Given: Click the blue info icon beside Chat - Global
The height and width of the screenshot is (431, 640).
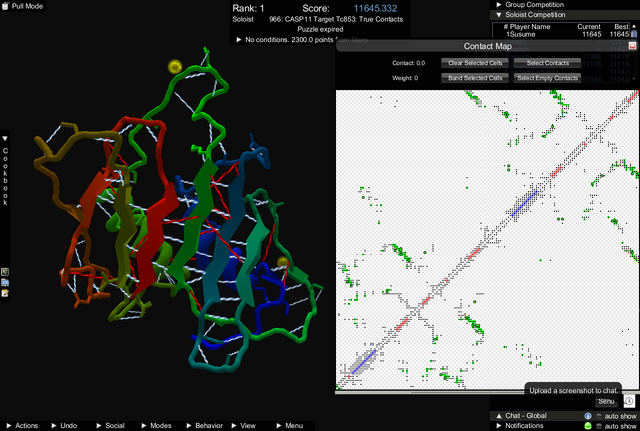Looking at the screenshot, I should [x=588, y=415].
